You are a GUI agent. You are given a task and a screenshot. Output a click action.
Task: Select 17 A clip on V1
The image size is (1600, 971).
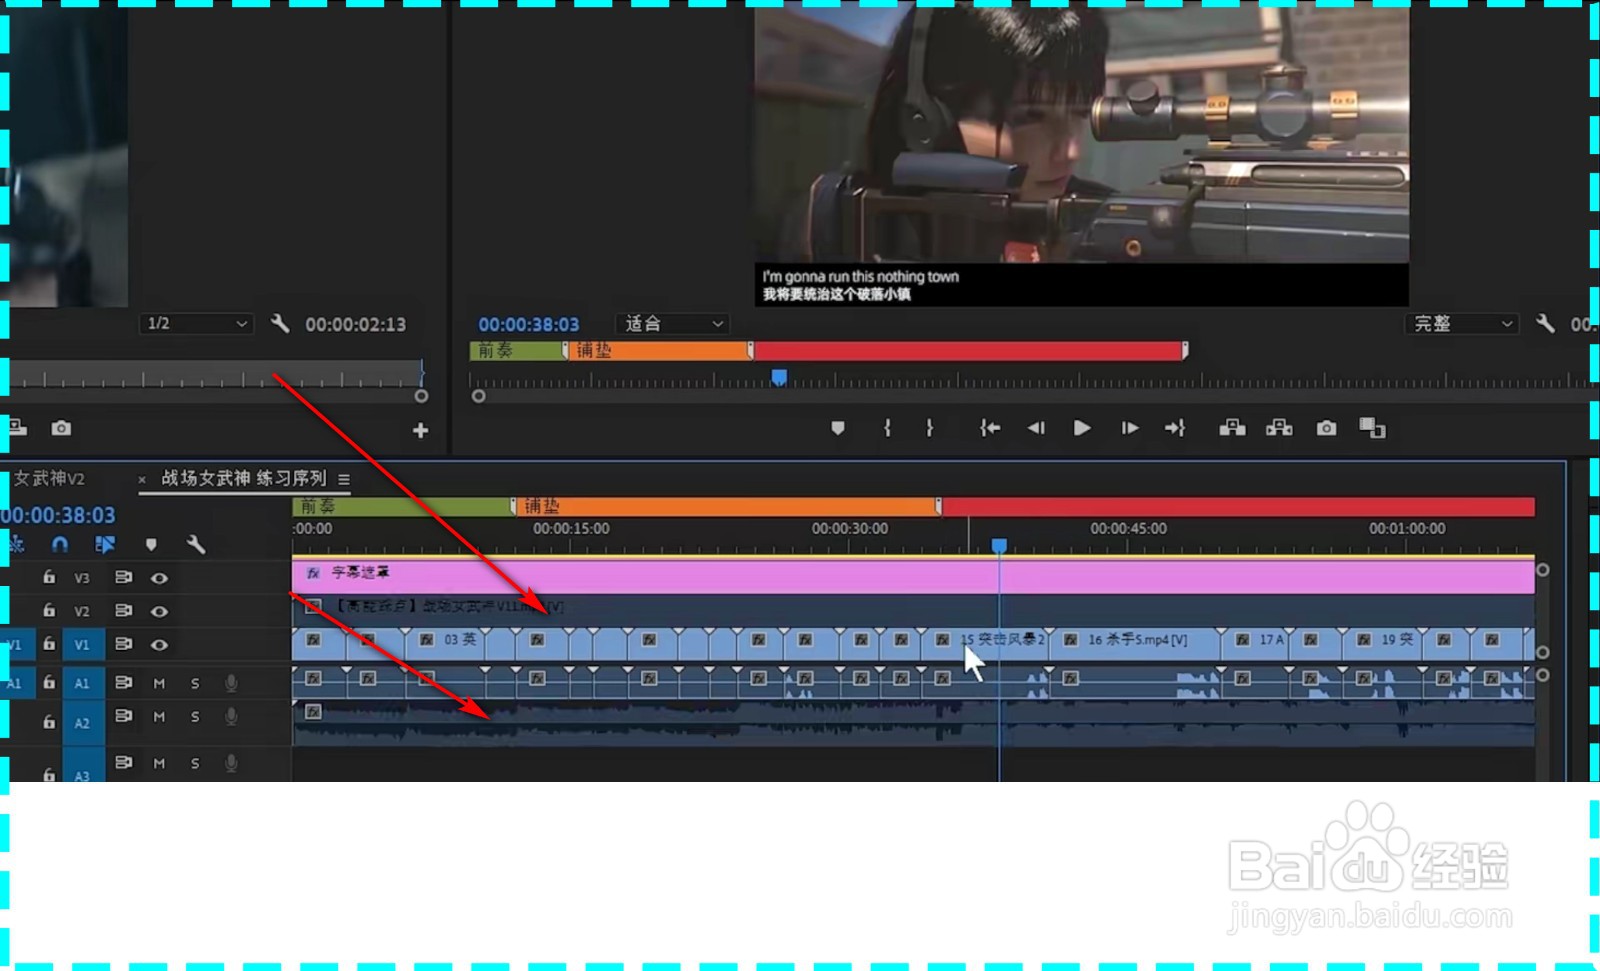pos(1255,644)
